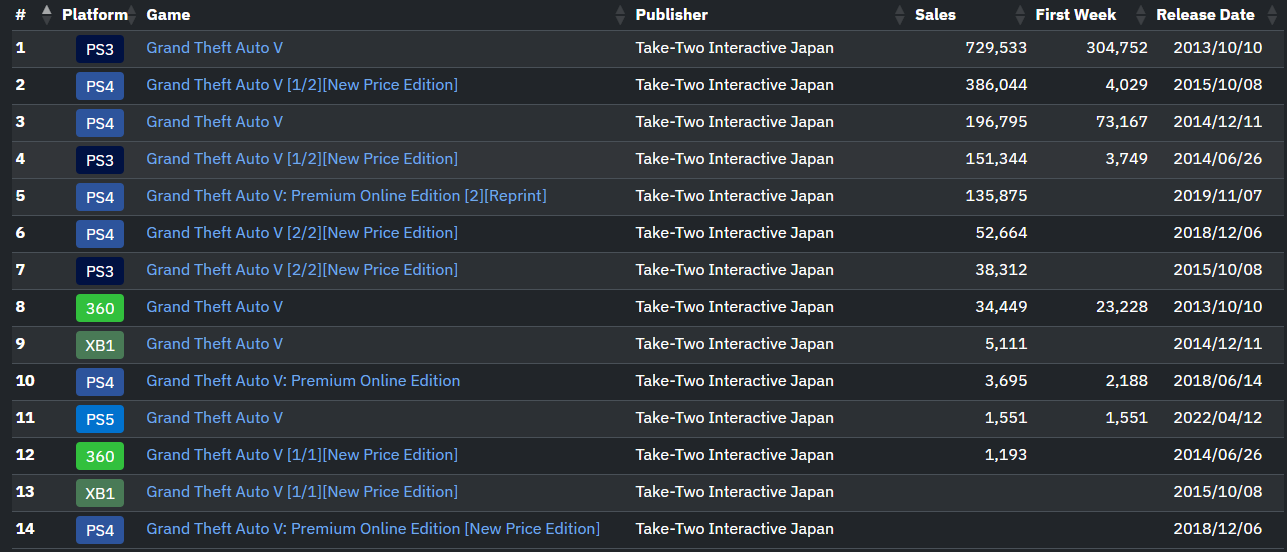Image resolution: width=1287 pixels, height=552 pixels.
Task: Select first week value 304,752
Action: tap(1117, 48)
